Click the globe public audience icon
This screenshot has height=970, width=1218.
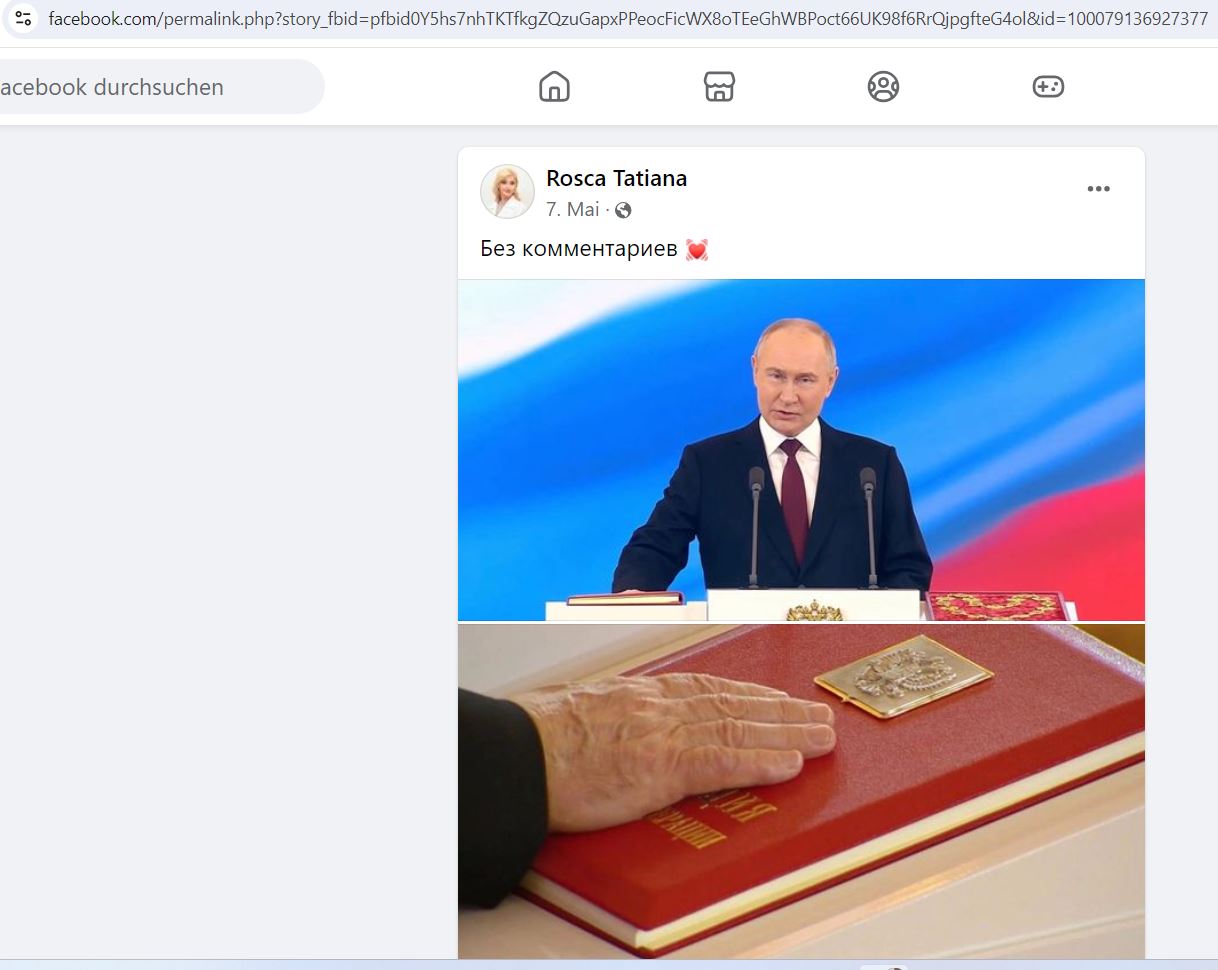(x=623, y=210)
